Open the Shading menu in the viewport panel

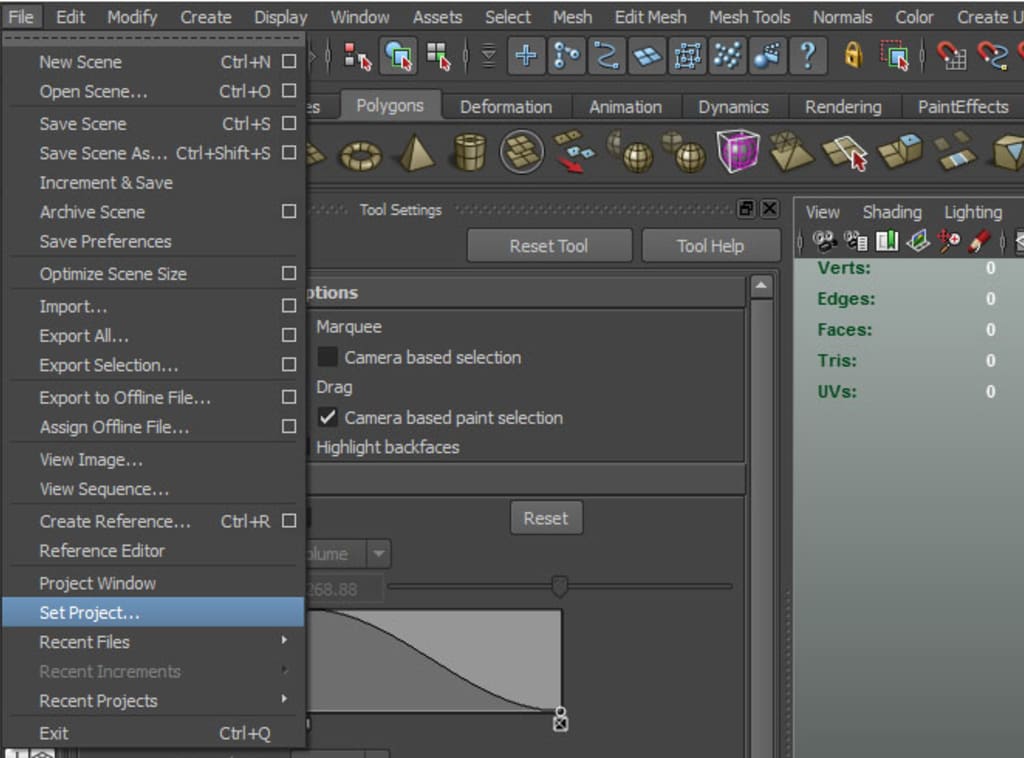pos(891,212)
